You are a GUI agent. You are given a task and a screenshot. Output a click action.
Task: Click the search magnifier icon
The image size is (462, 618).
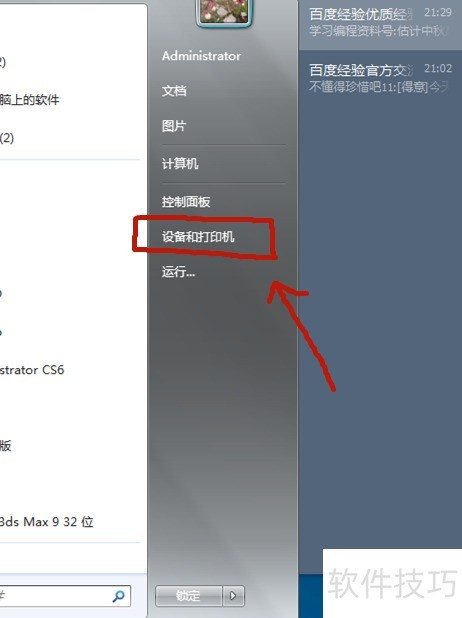pos(118,596)
